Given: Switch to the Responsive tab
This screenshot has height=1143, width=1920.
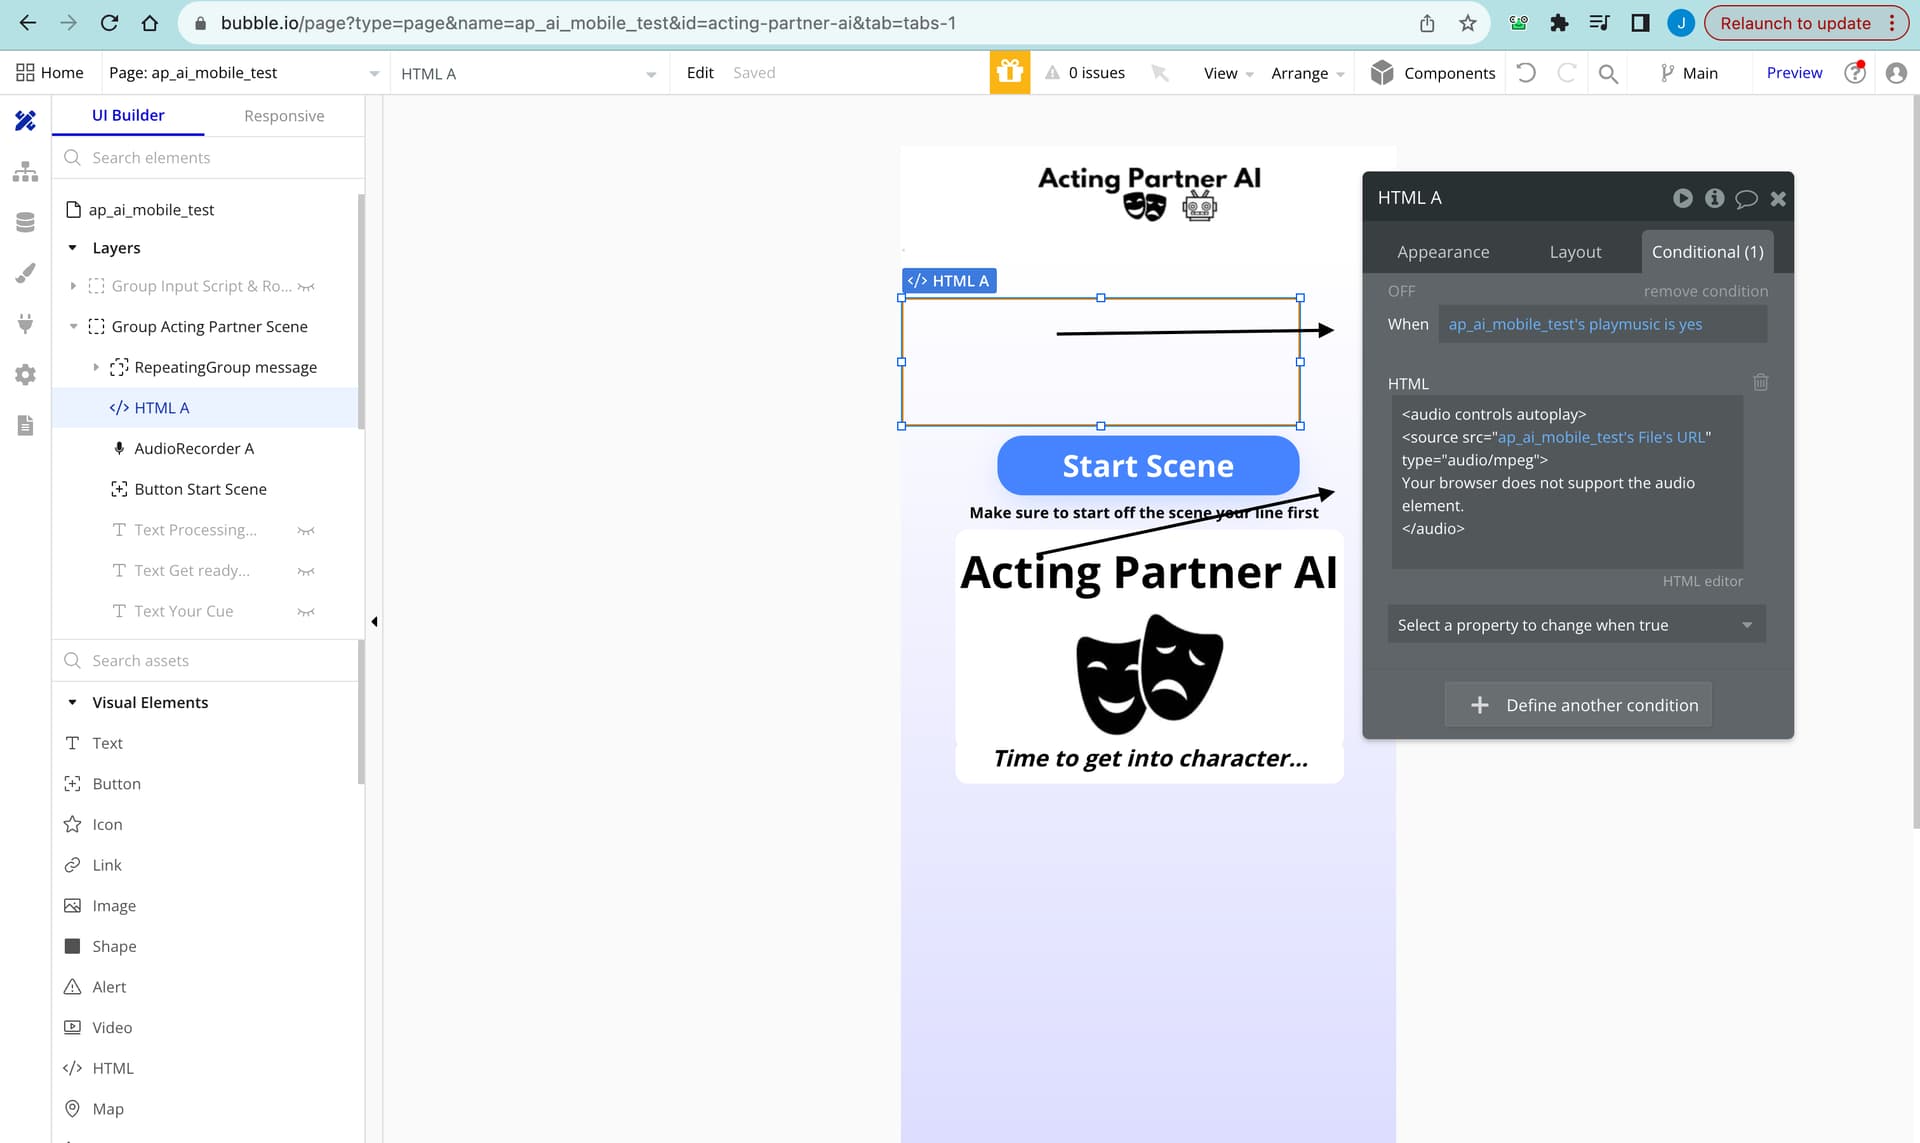Looking at the screenshot, I should click(284, 116).
